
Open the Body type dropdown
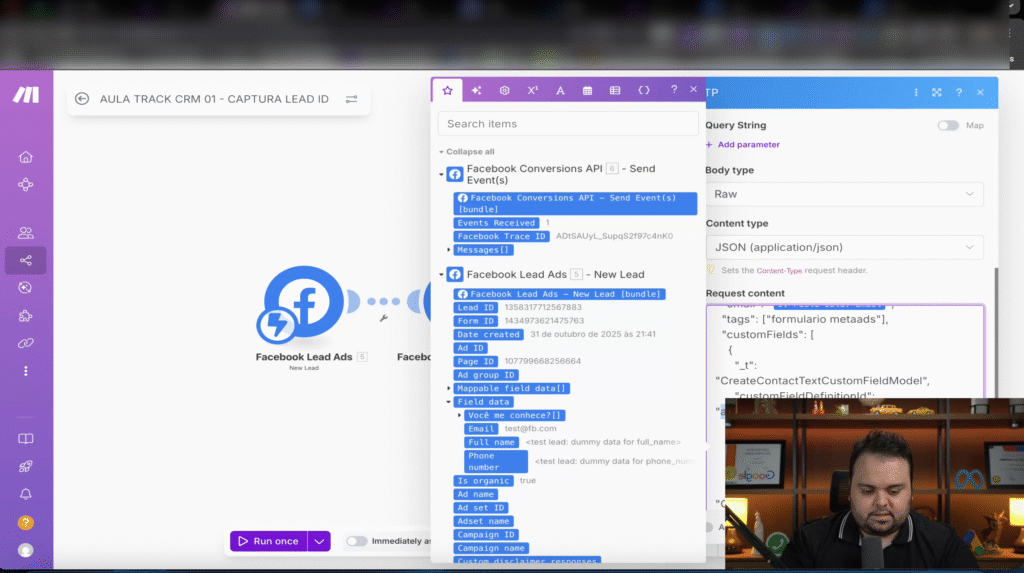(x=844, y=194)
